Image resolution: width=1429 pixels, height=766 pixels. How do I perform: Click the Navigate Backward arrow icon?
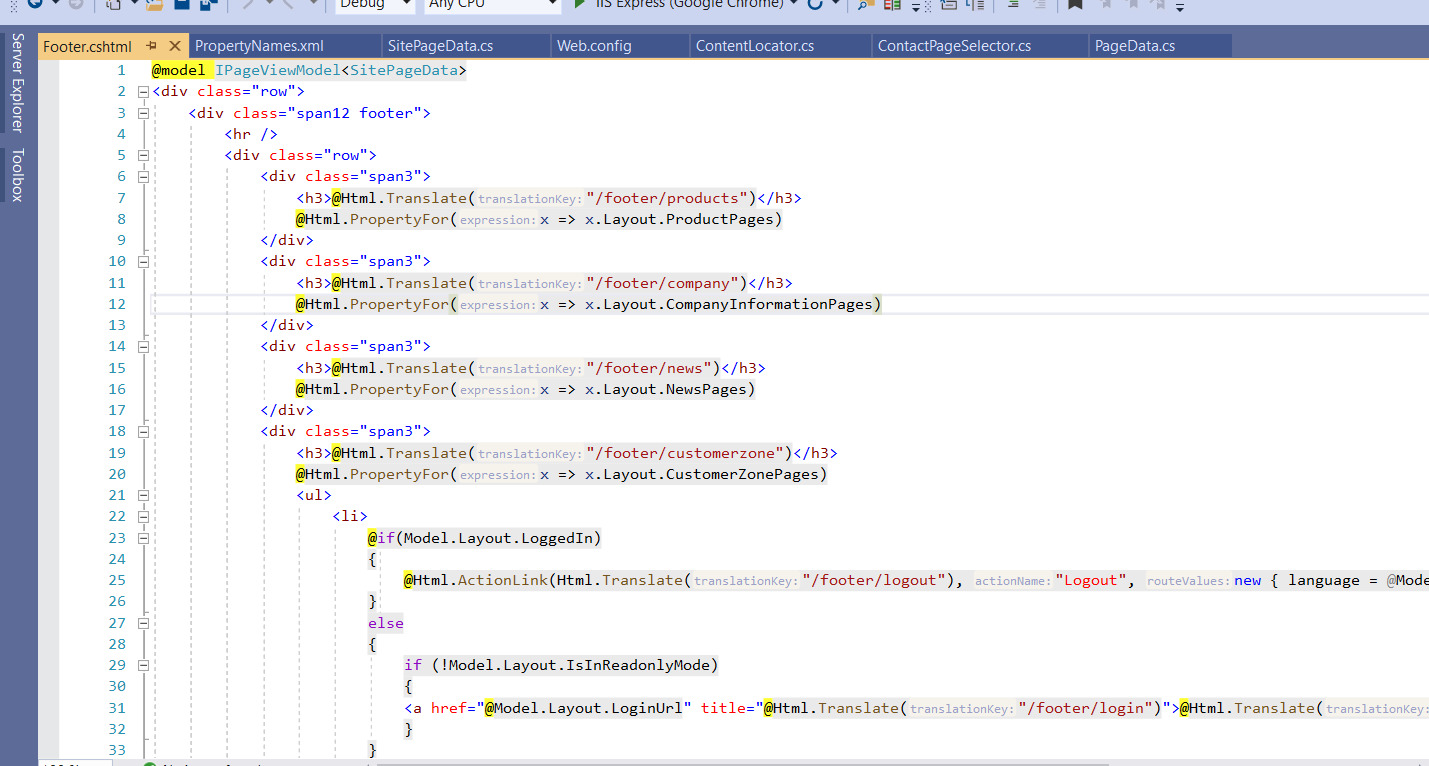coord(34,4)
